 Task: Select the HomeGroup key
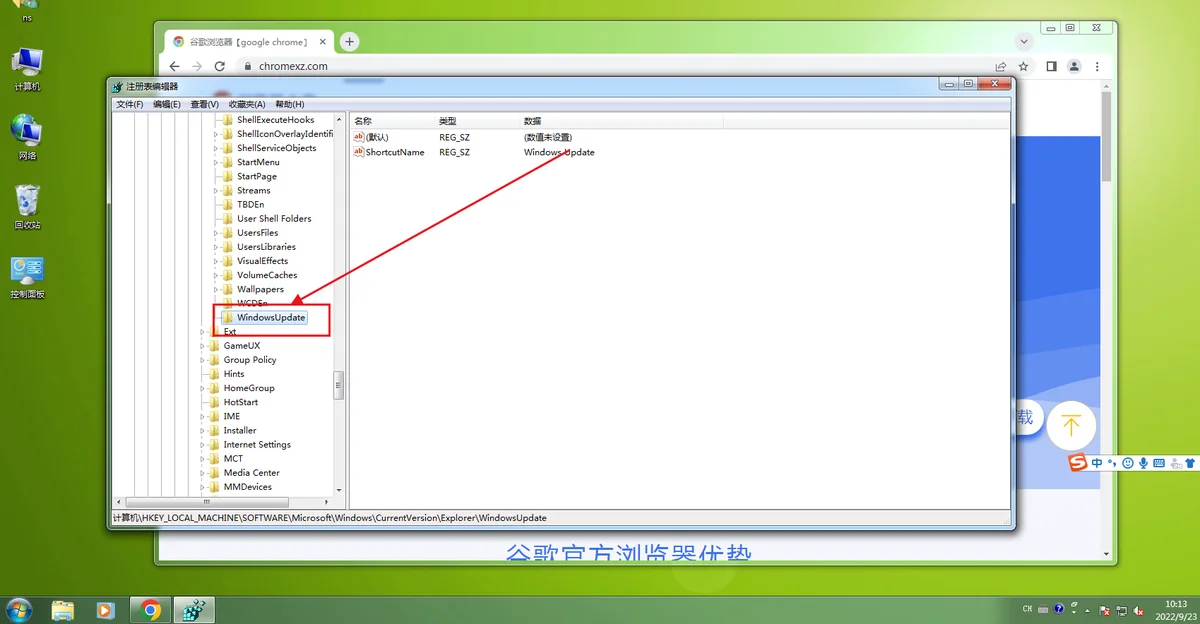tap(249, 388)
